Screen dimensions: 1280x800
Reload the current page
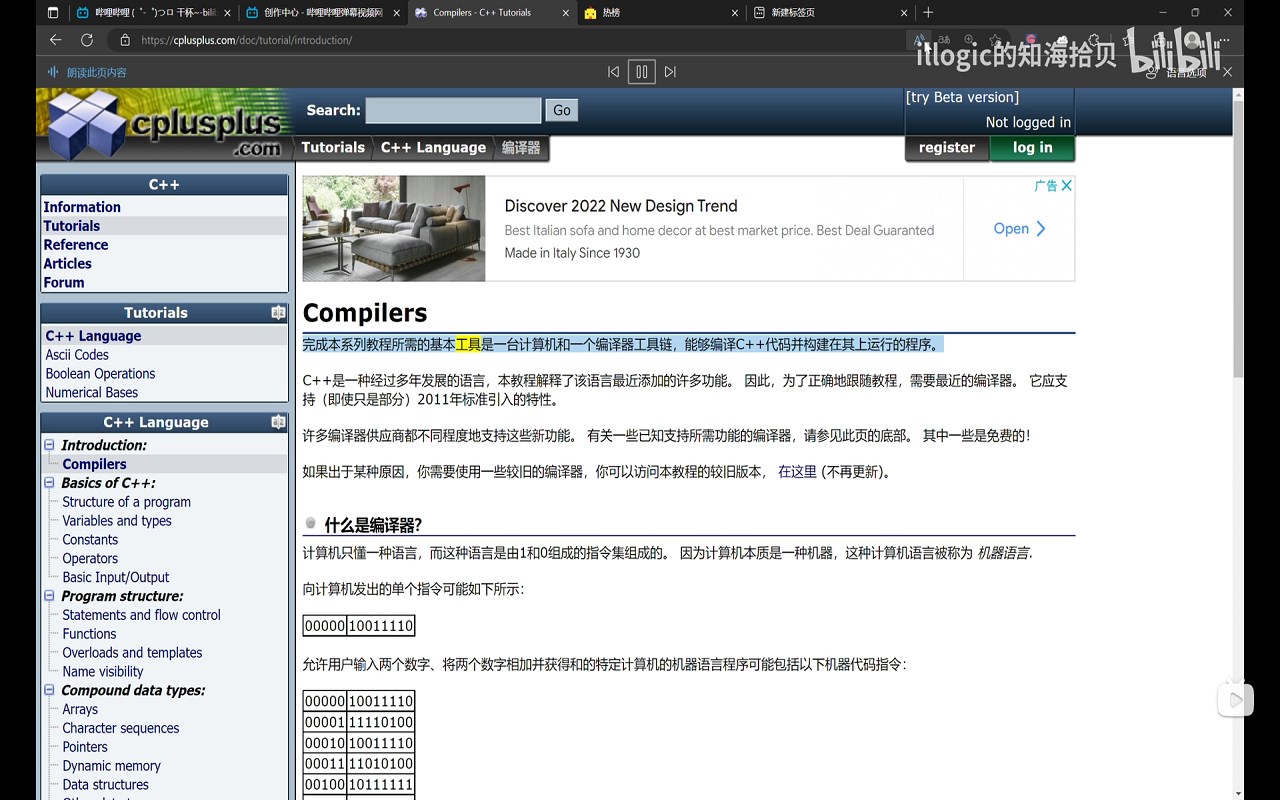(x=87, y=40)
